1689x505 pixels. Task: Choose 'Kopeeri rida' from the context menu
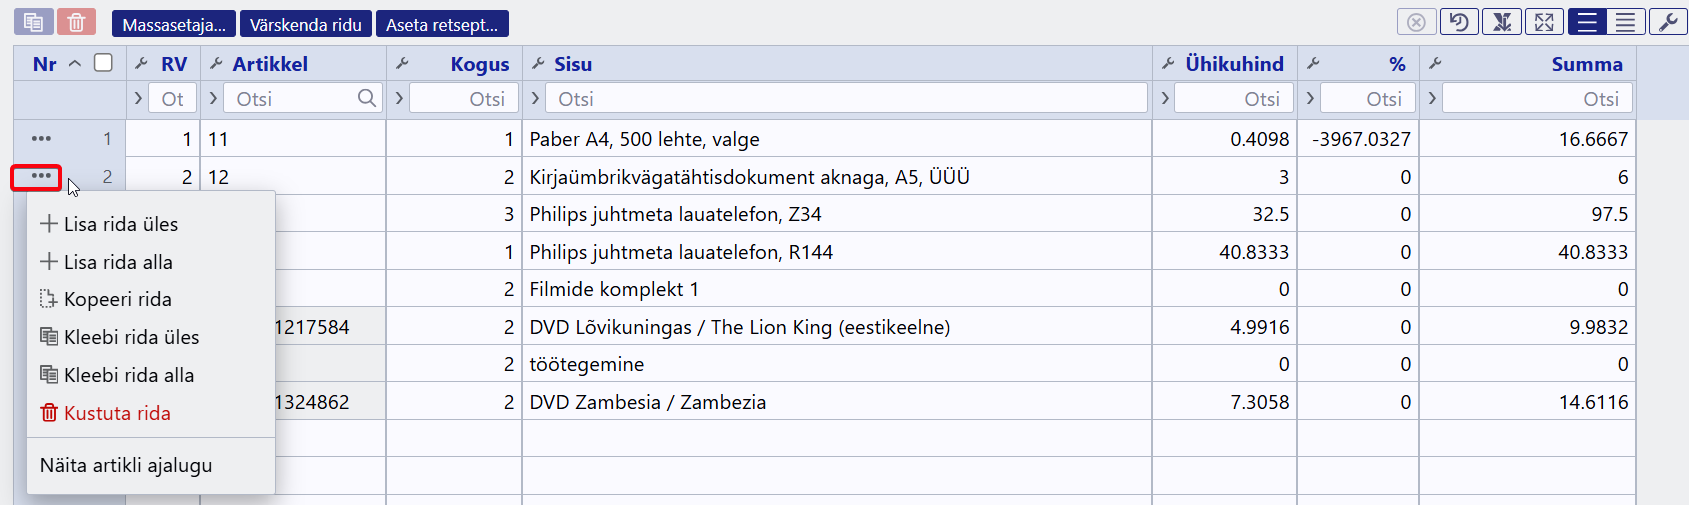tap(117, 299)
